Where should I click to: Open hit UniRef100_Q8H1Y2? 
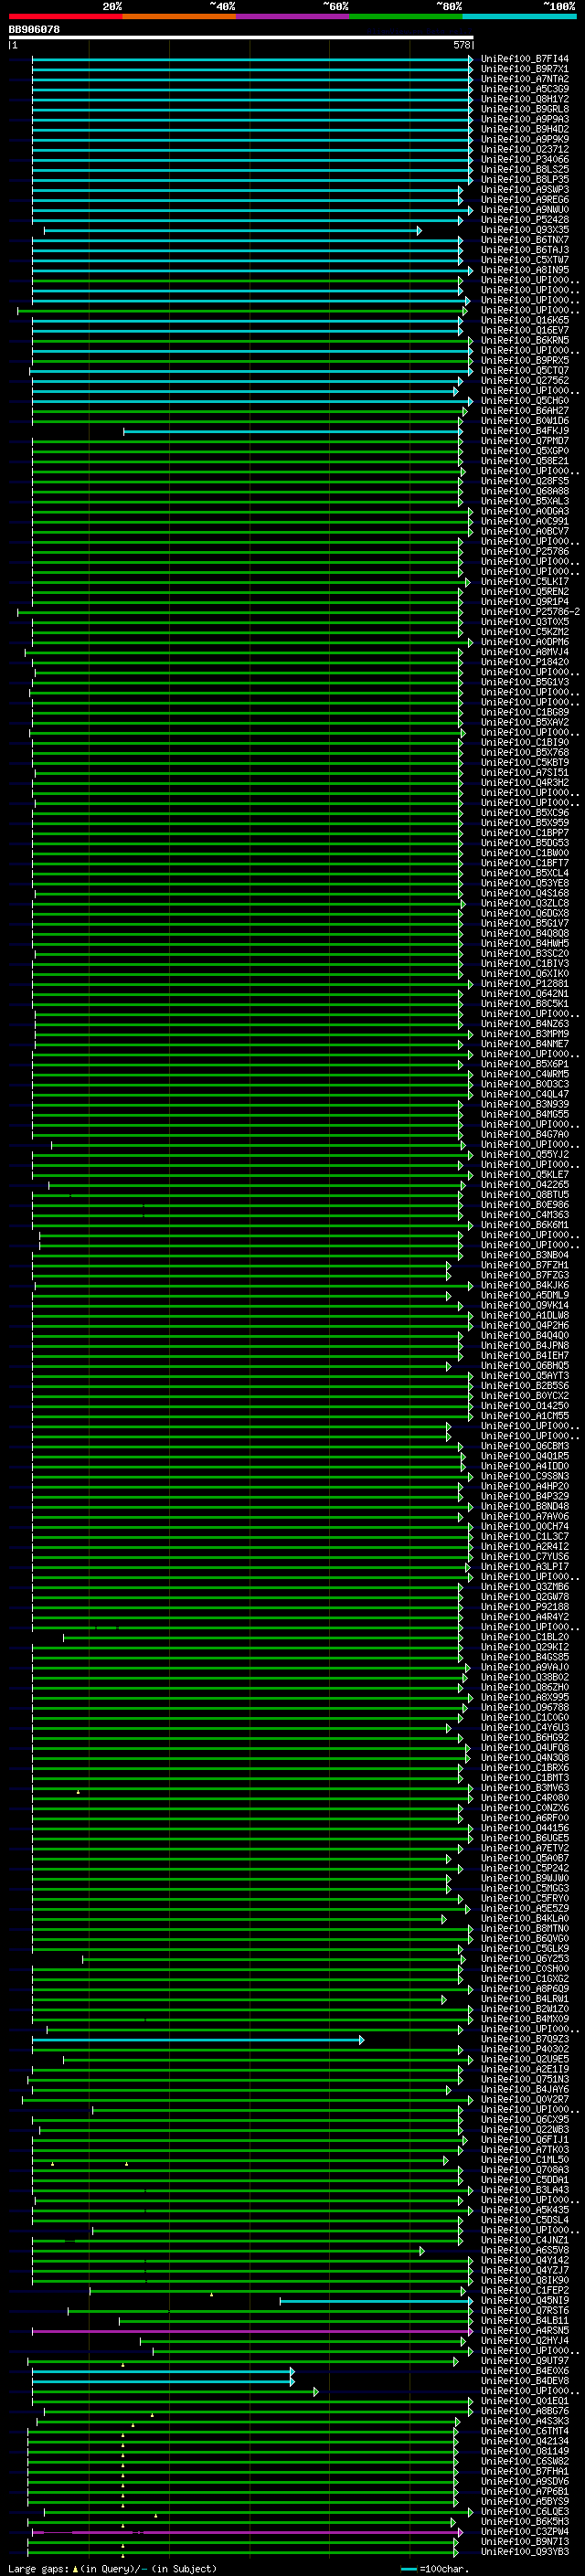coord(524,99)
